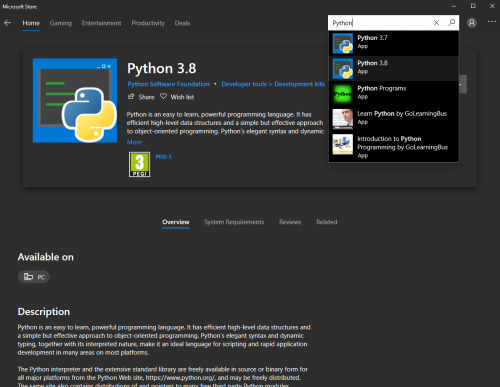
Task: Share the app via Share icon
Action: click(141, 97)
